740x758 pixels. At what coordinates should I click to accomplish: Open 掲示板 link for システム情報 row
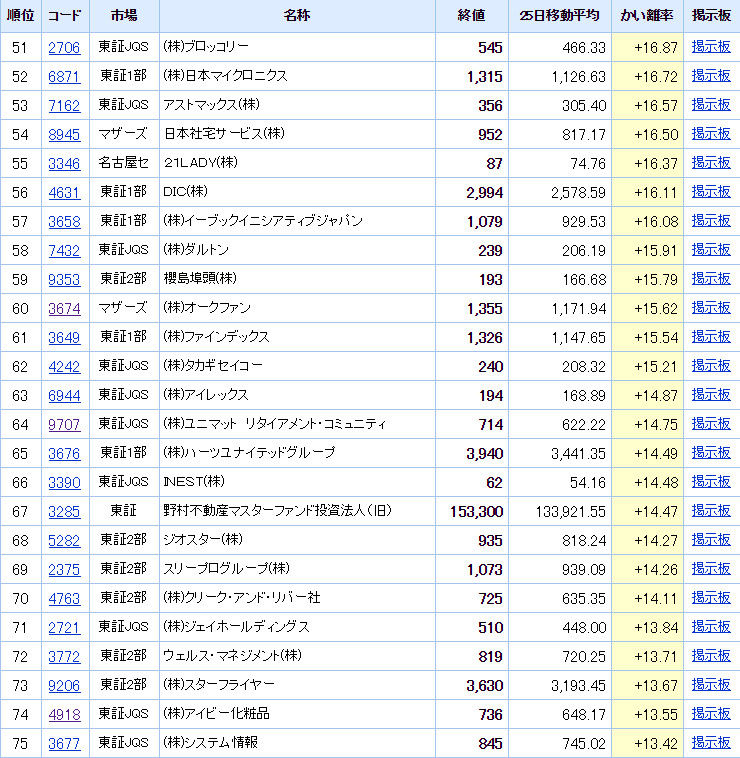tap(711, 743)
